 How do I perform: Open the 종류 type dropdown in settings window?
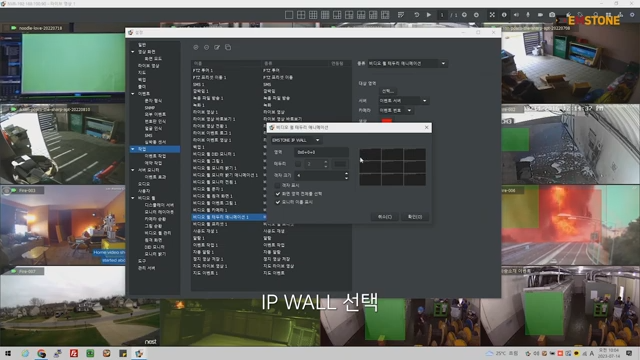coord(407,64)
